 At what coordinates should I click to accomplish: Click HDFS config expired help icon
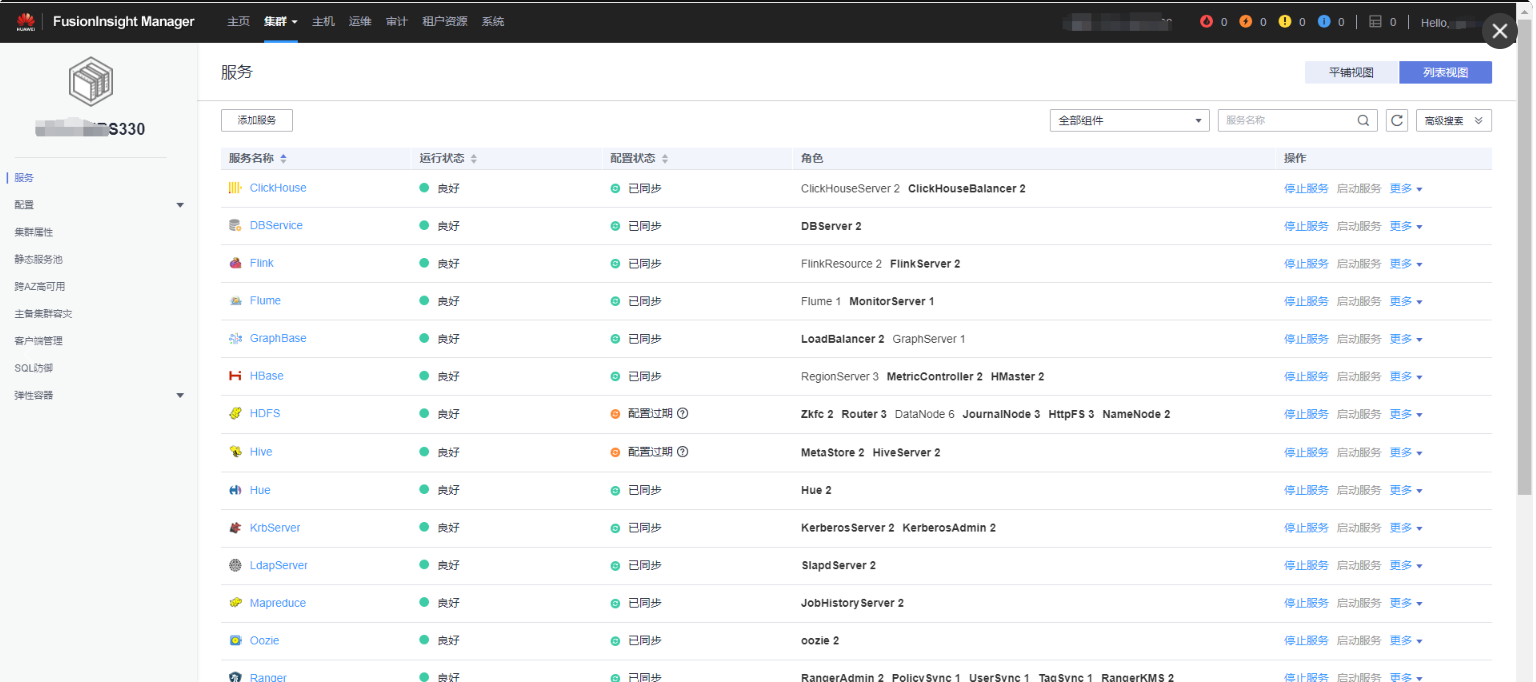(683, 414)
